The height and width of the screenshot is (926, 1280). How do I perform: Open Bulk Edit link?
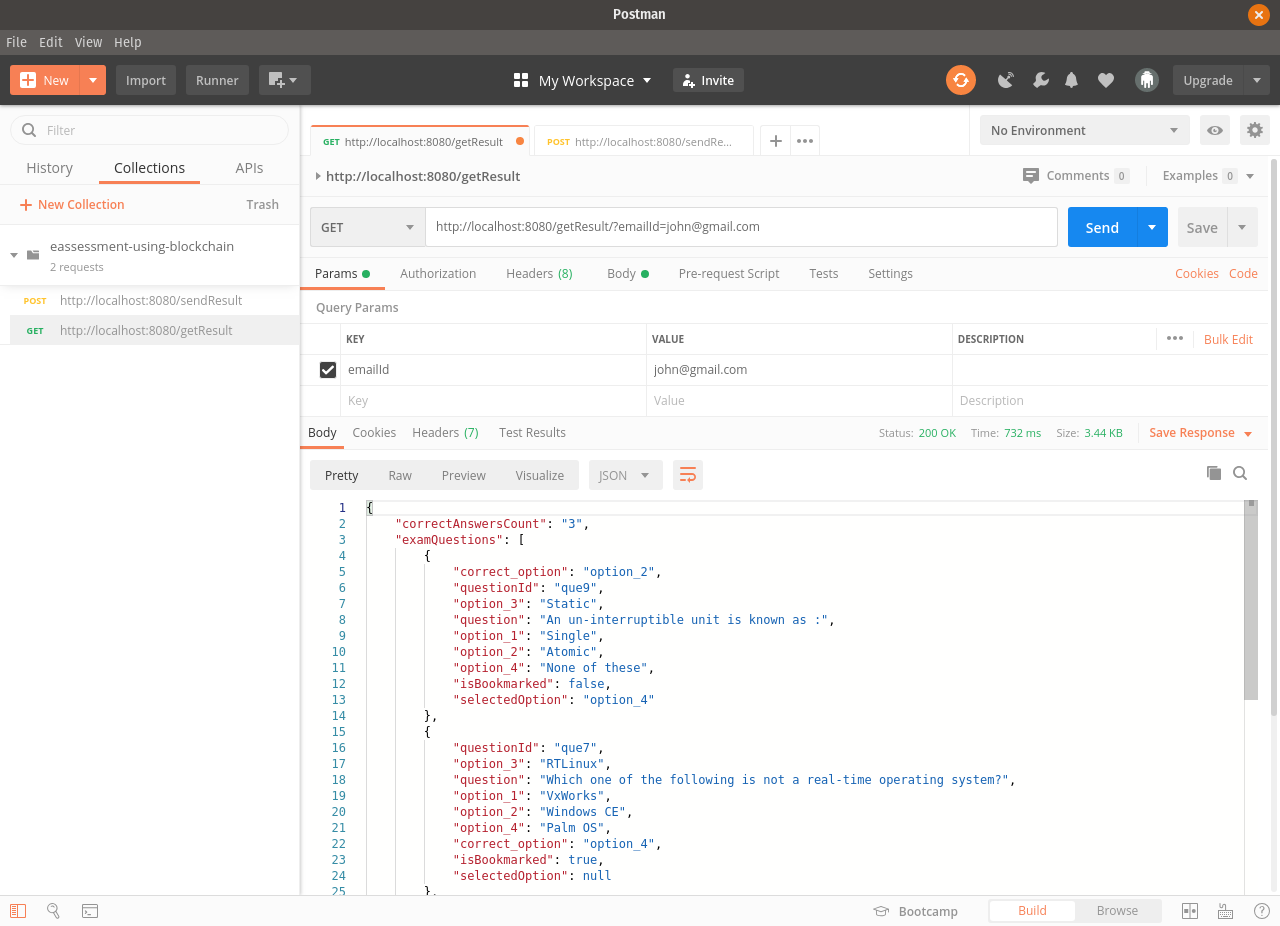(1228, 339)
